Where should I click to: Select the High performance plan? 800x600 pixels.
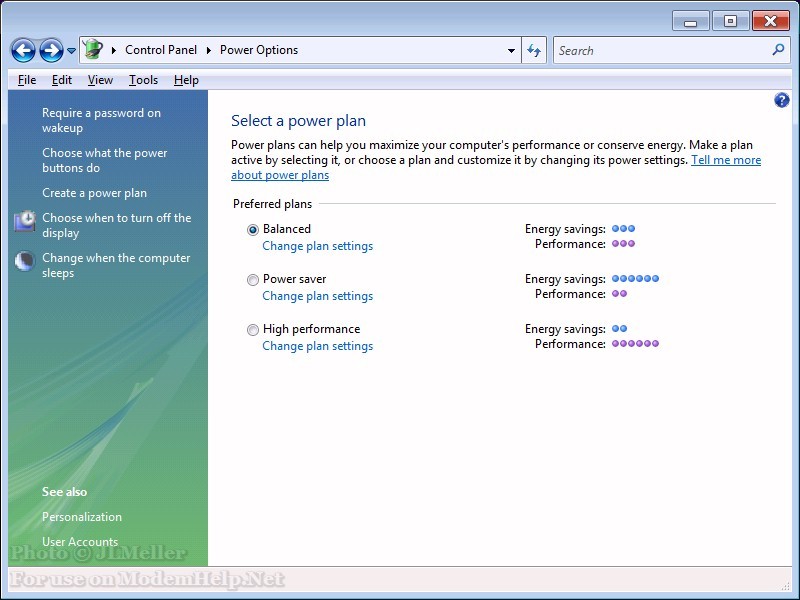[253, 330]
